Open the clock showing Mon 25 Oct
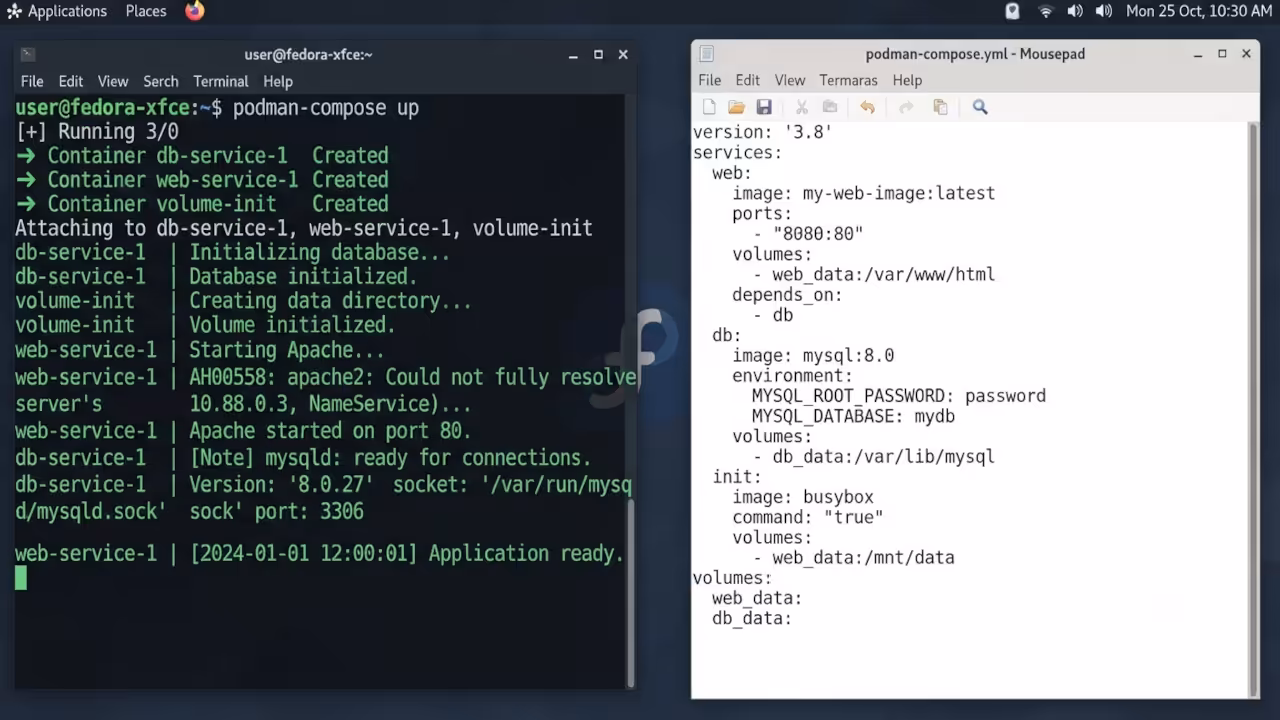The height and width of the screenshot is (720, 1280). point(1199,11)
